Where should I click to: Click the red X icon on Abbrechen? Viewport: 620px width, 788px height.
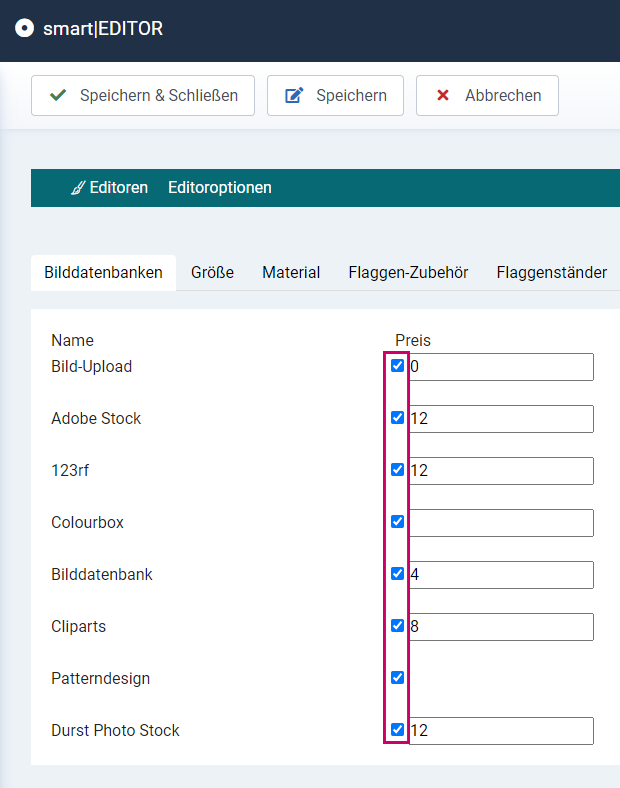pyautogui.click(x=443, y=95)
